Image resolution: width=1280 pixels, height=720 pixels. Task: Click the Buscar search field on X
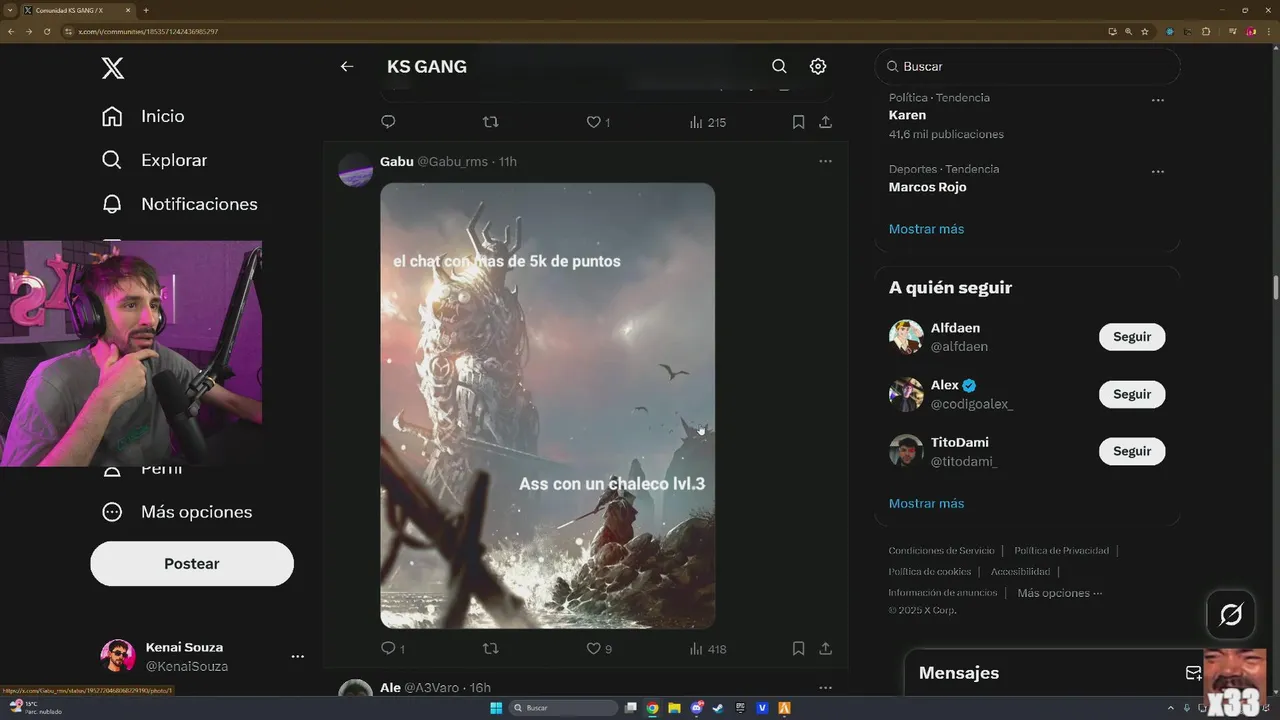1027,66
